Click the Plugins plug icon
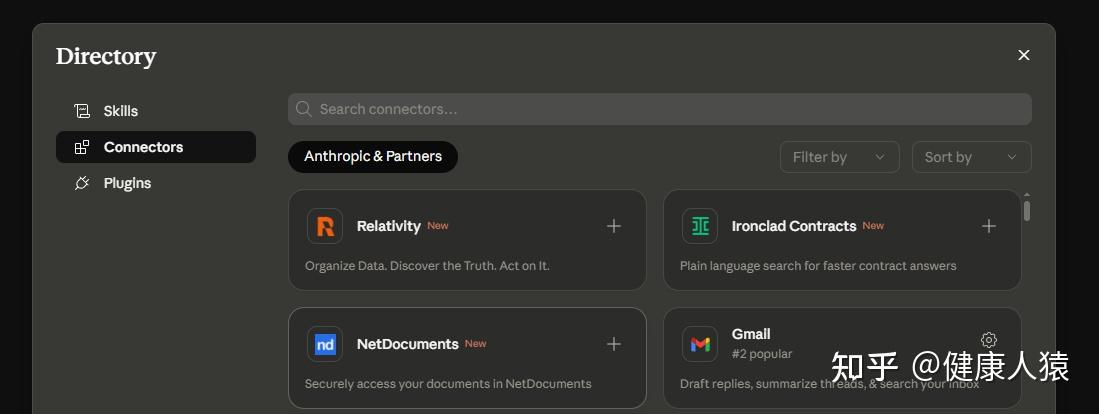This screenshot has height=414, width=1099. tap(82, 183)
